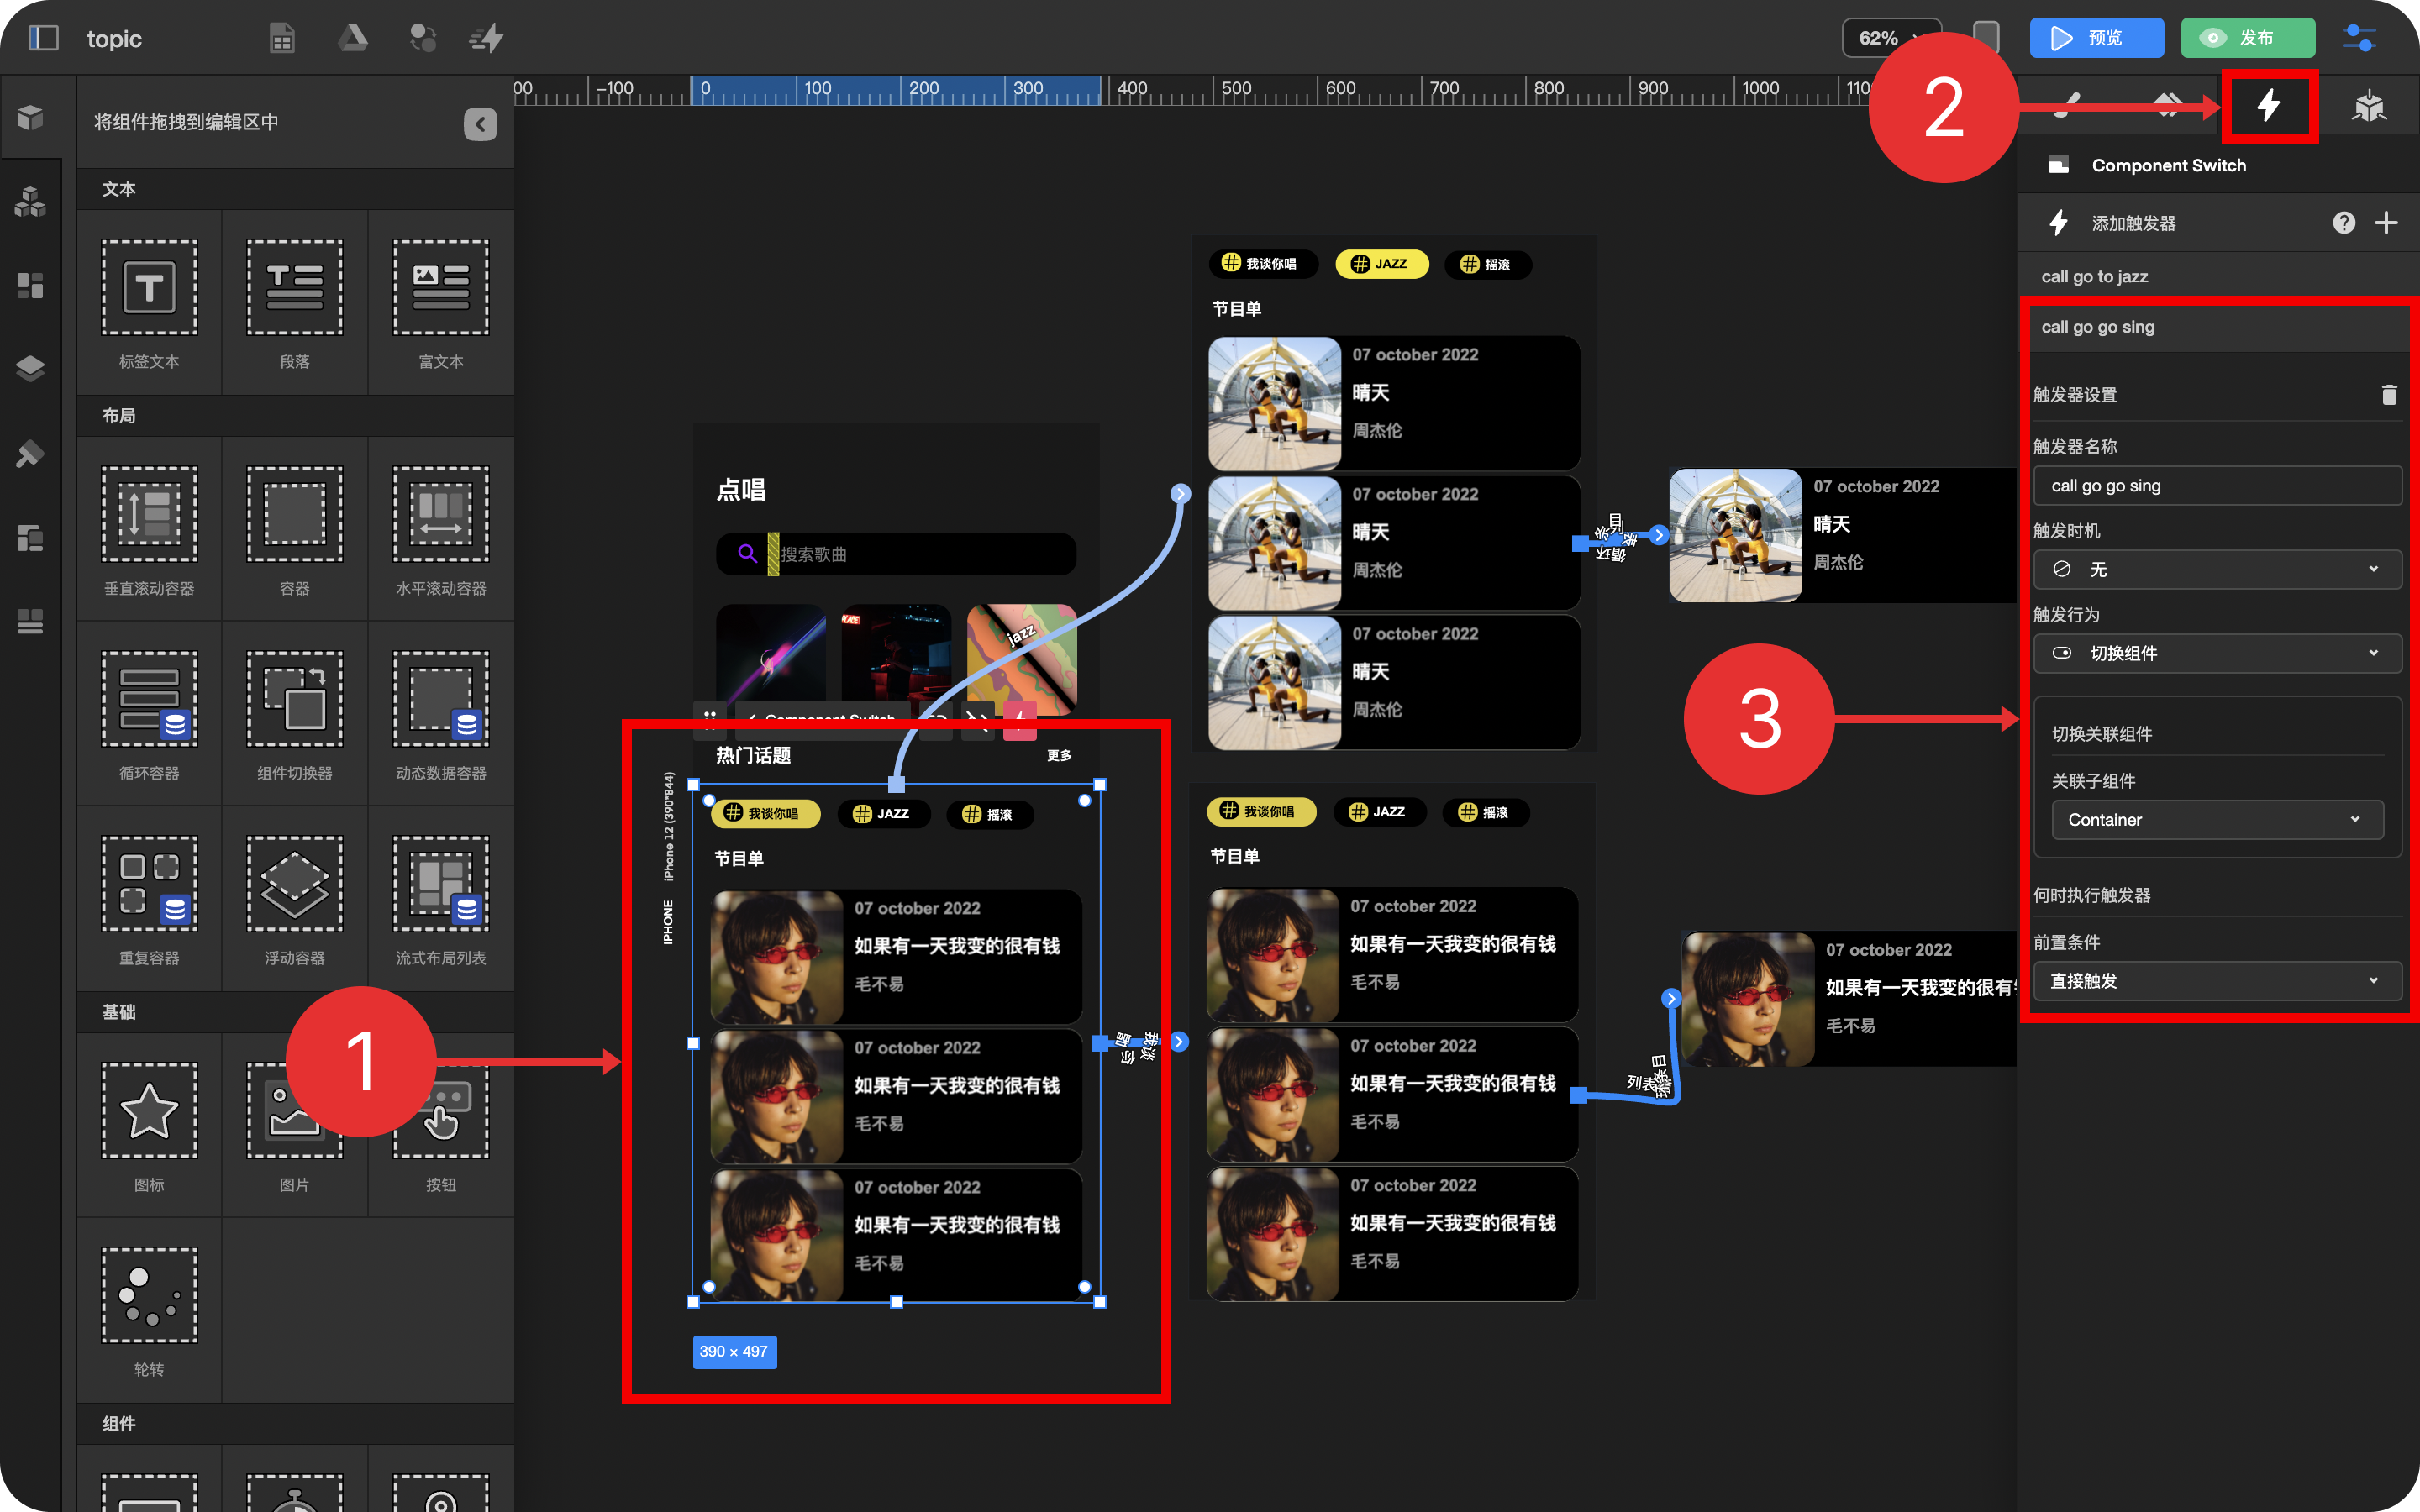Image resolution: width=2420 pixels, height=1512 pixels.
Task: Open the stacked cubes rail icon
Action: 30,202
